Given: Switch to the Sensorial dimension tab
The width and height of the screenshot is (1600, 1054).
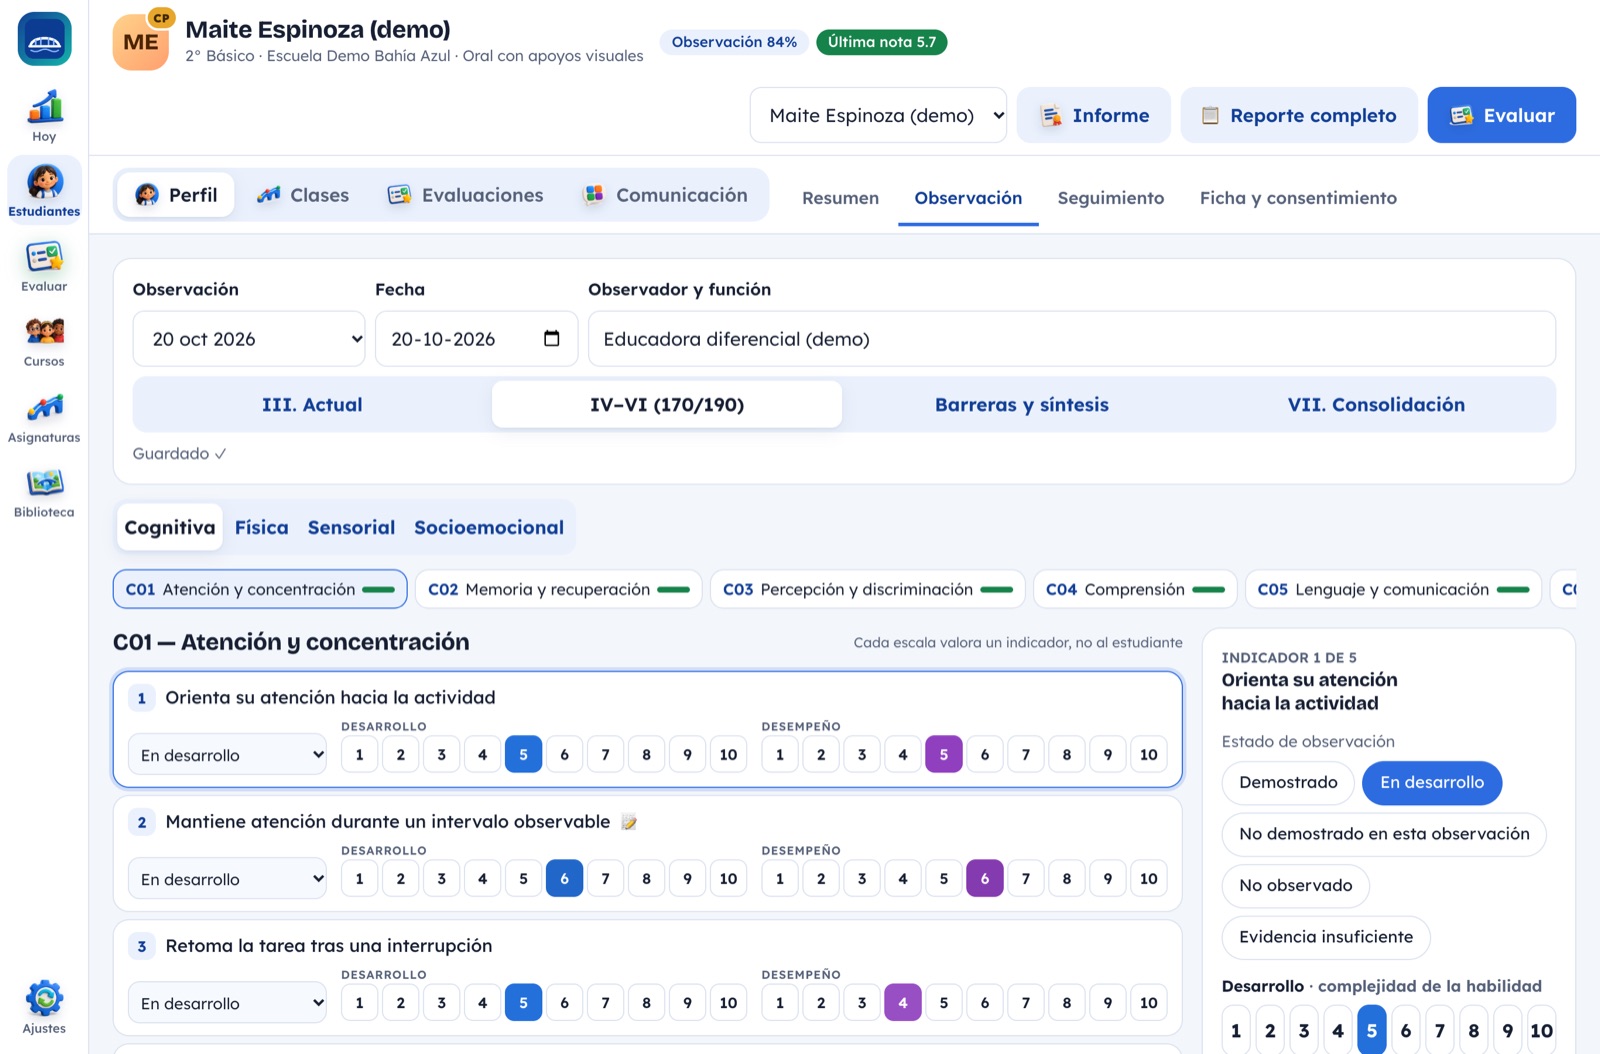Looking at the screenshot, I should pos(351,527).
